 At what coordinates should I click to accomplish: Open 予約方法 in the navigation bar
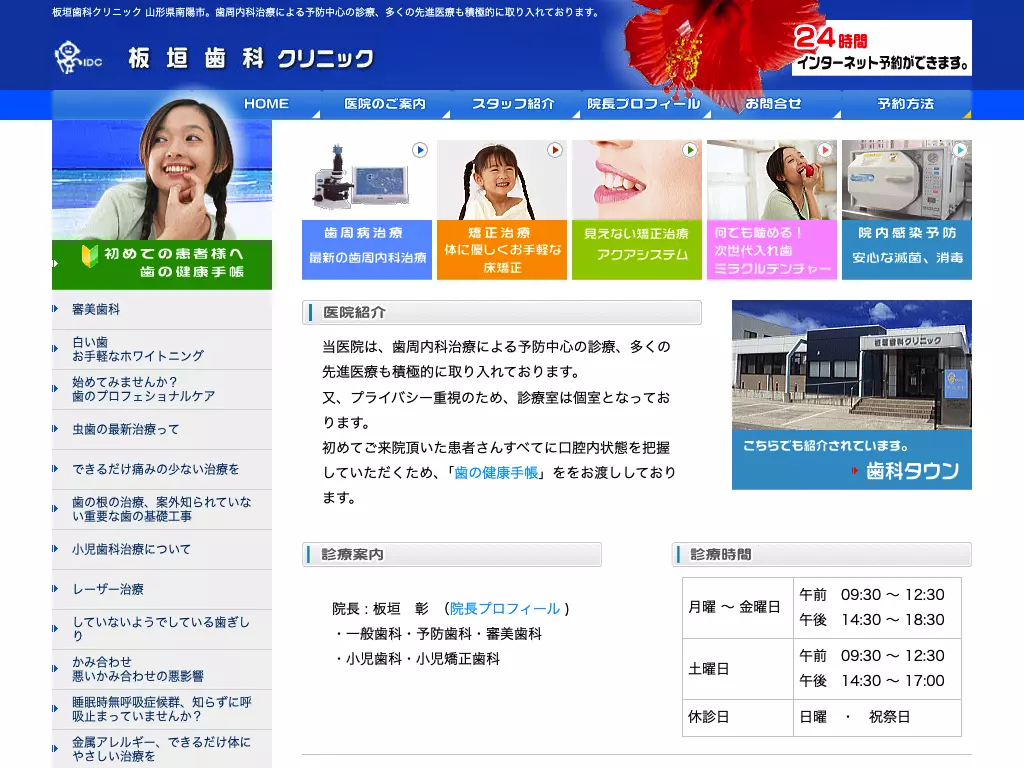coord(906,104)
